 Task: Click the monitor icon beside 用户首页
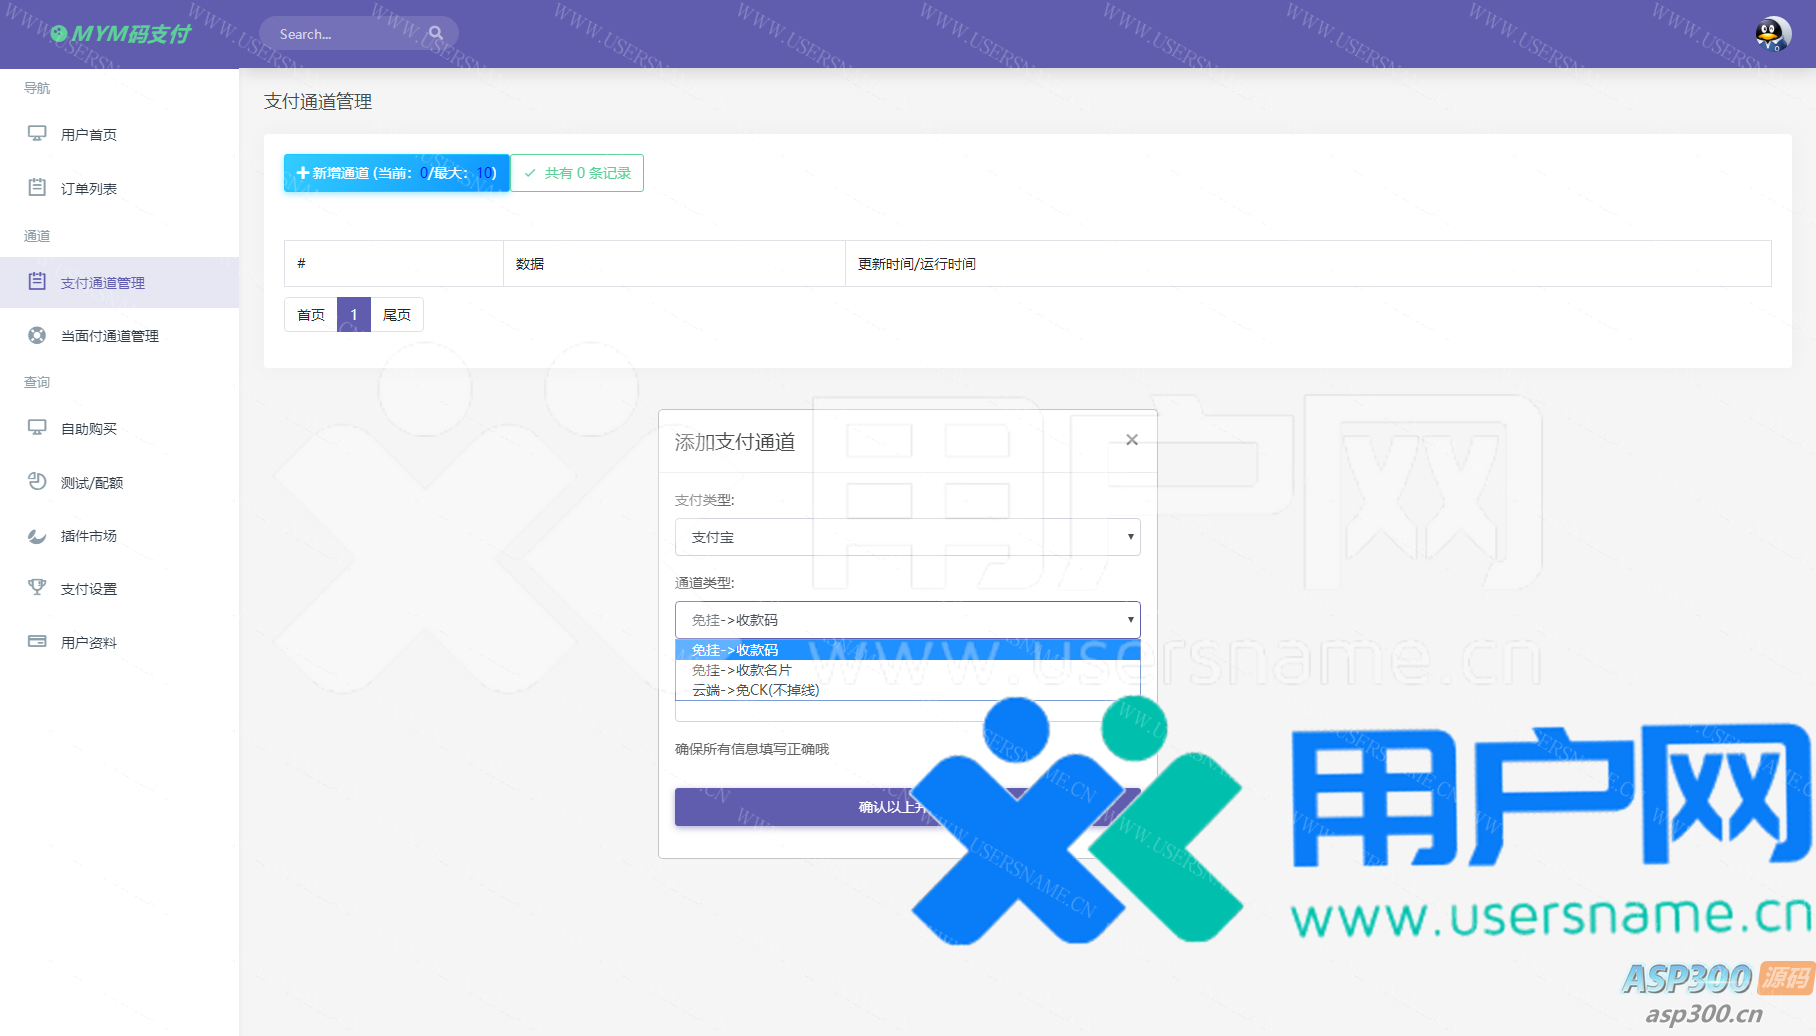pos(37,133)
